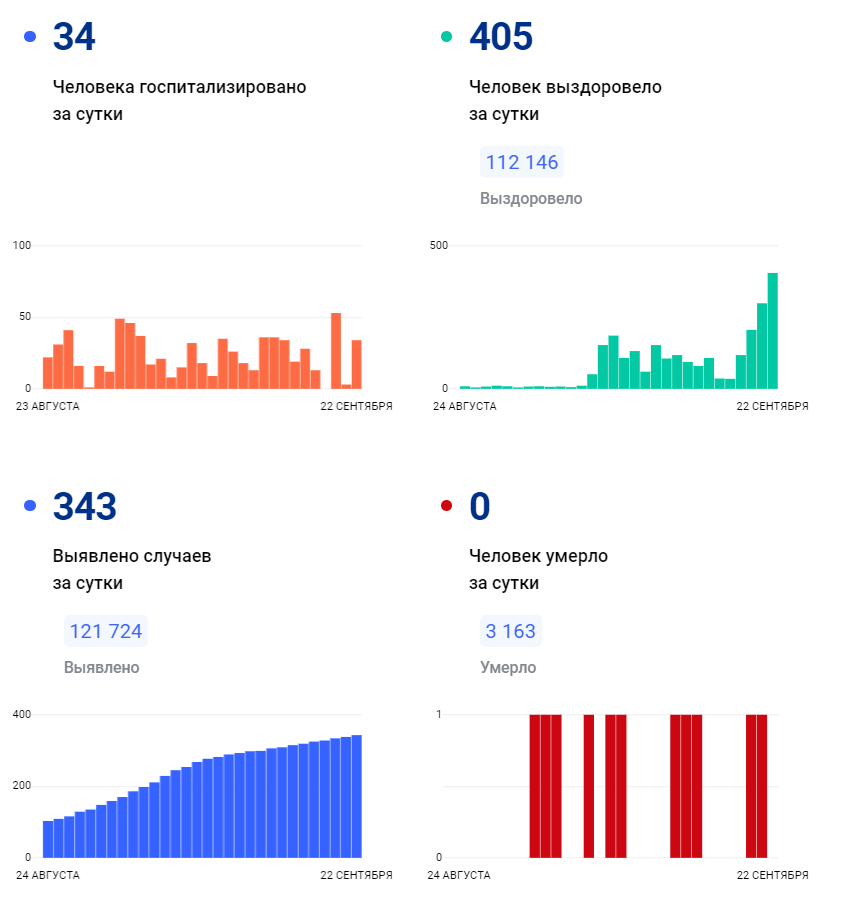Click the tallest orange bar in hospitalization chart
The width and height of the screenshot is (843, 909).
pyautogui.click(x=336, y=350)
